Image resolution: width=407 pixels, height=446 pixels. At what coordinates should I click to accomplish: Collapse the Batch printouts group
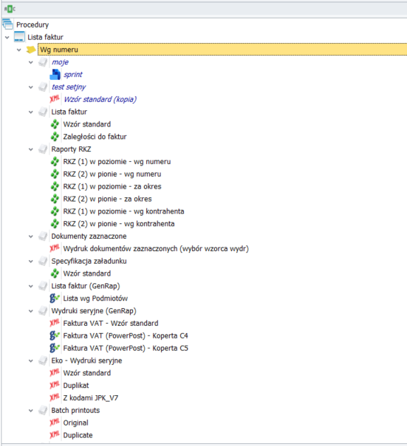[31, 410]
